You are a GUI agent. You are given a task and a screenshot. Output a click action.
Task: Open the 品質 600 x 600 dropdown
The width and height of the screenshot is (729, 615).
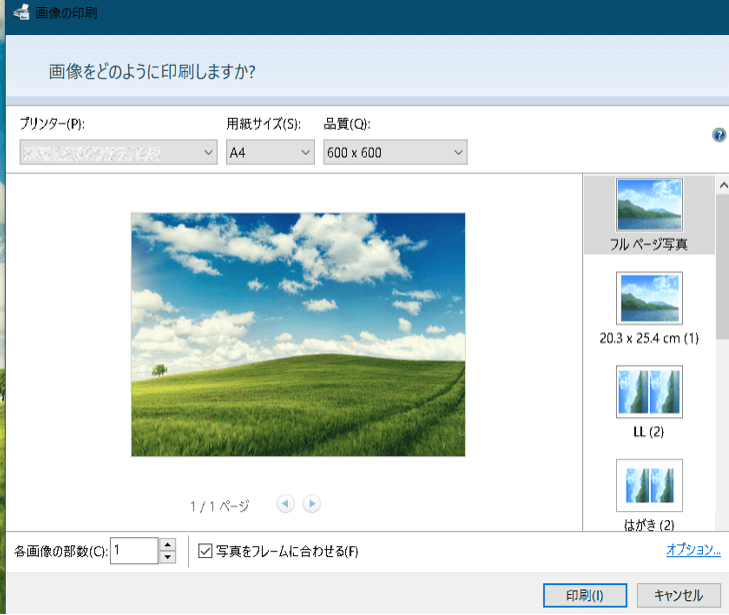click(x=395, y=152)
